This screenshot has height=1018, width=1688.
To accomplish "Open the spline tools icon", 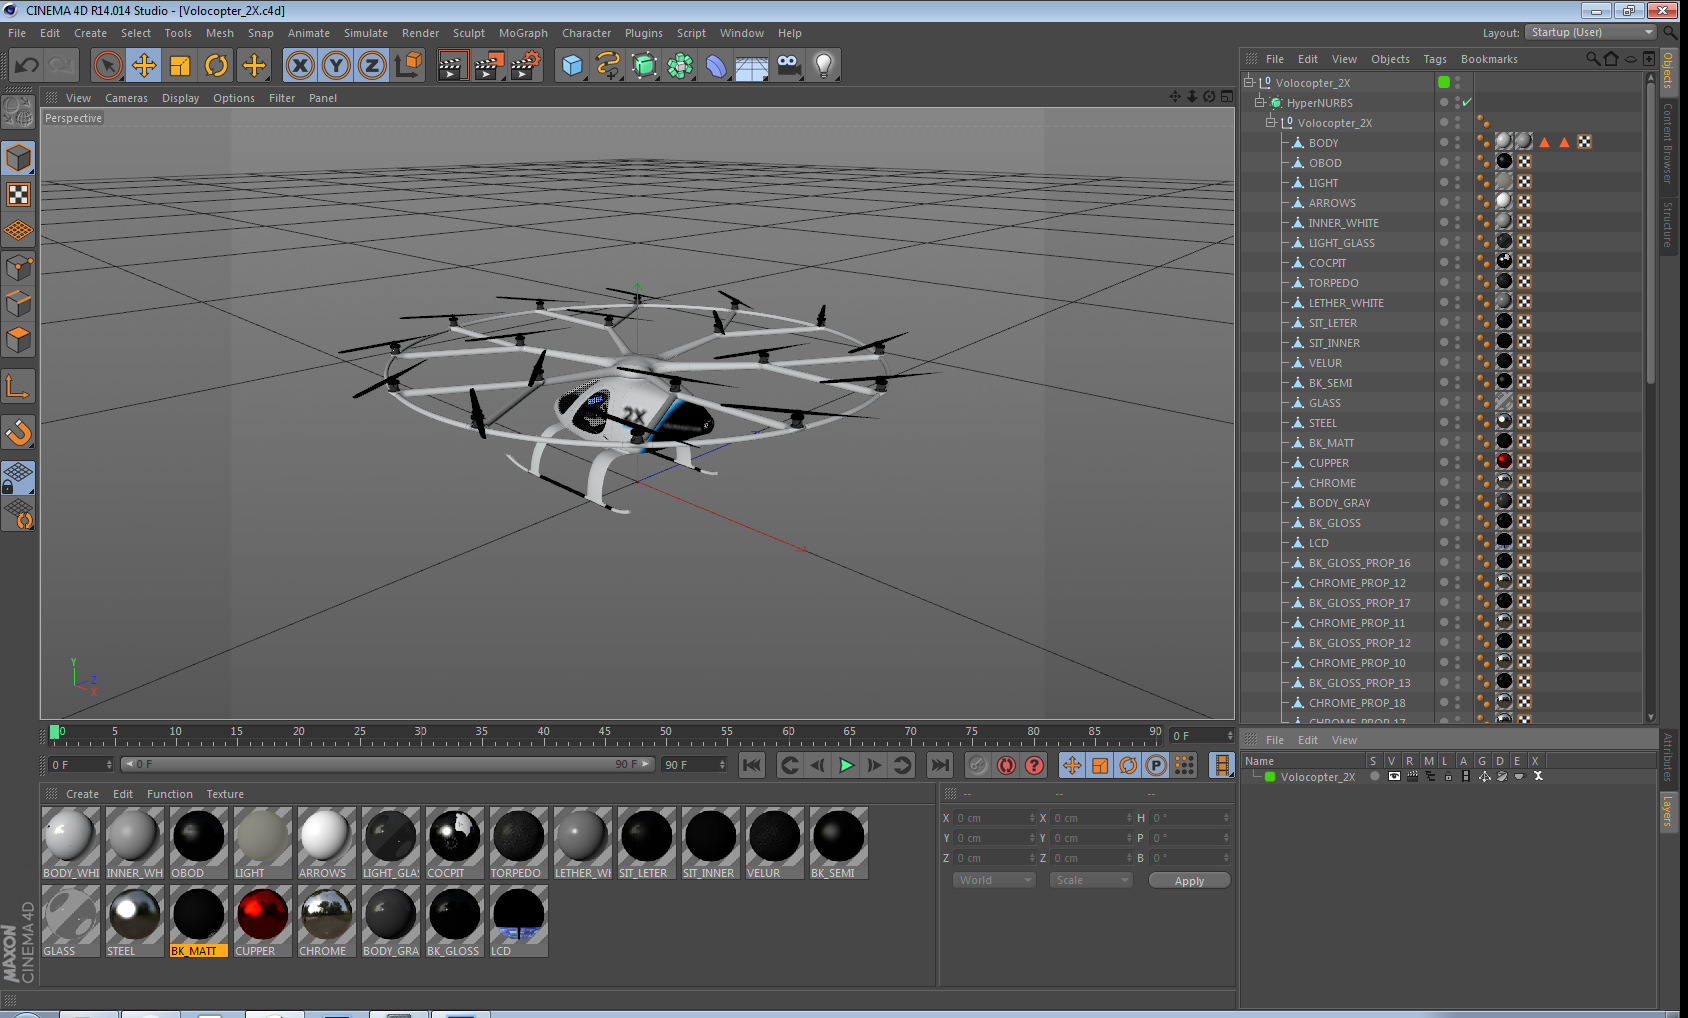I will [608, 66].
